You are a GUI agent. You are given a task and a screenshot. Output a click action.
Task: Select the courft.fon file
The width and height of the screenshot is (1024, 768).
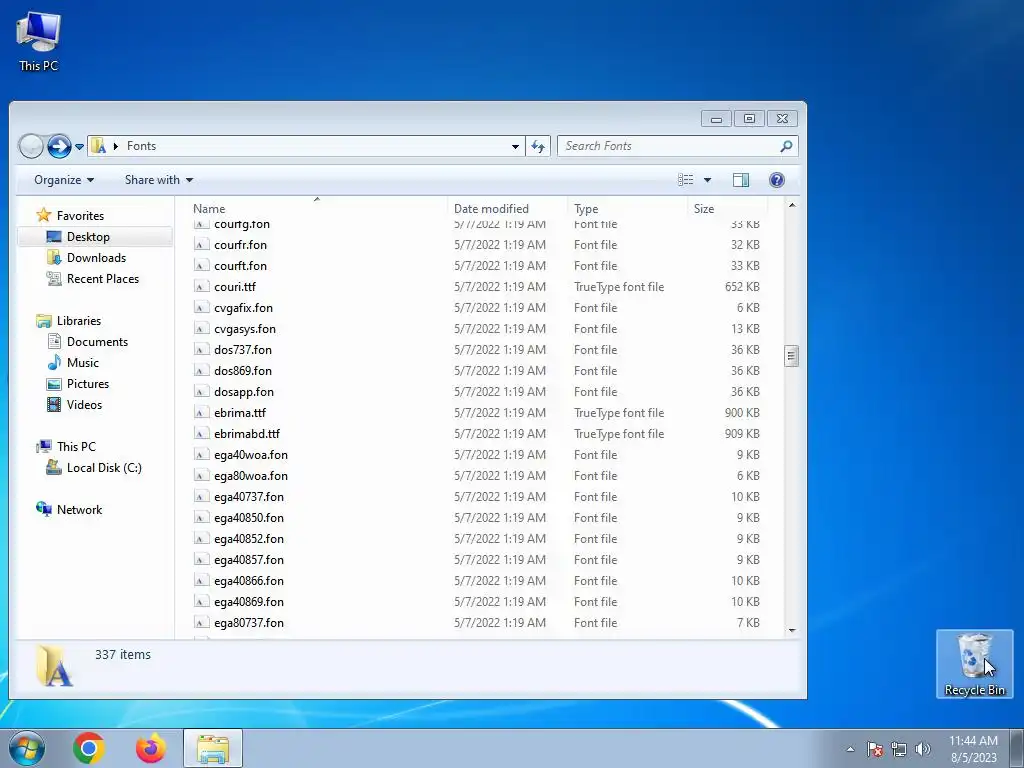pyautogui.click(x=240, y=266)
